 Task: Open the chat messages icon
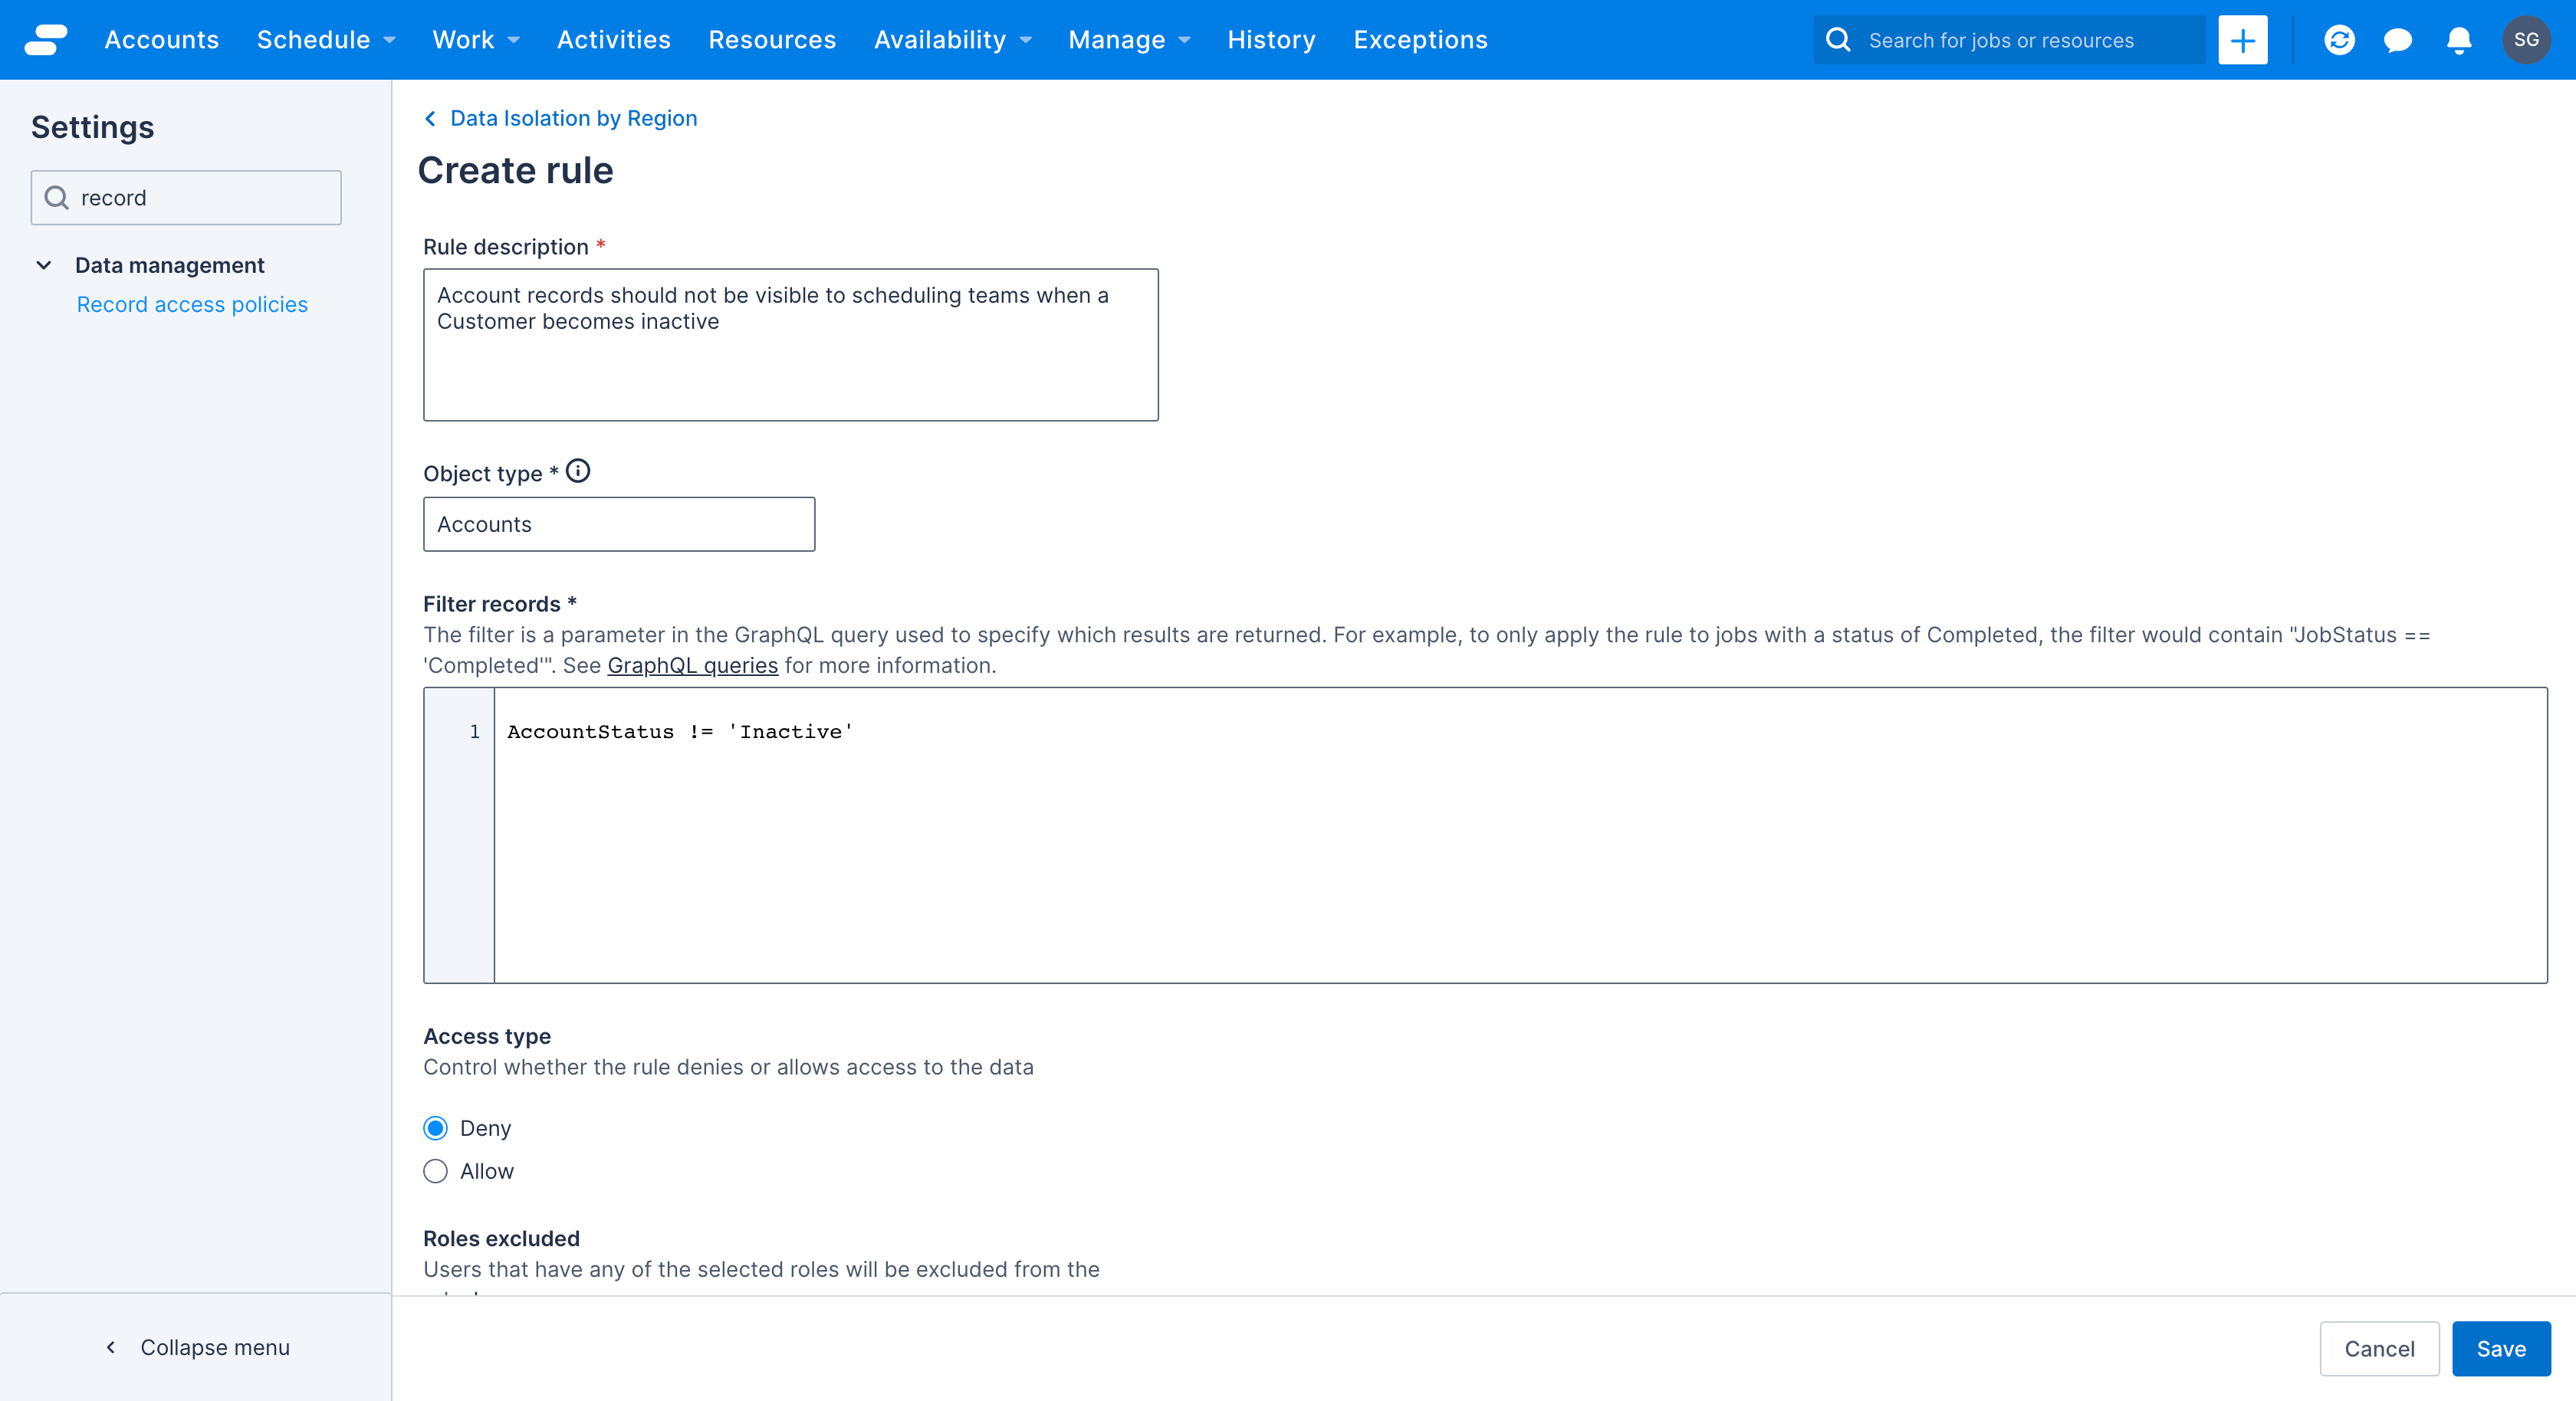(2398, 40)
